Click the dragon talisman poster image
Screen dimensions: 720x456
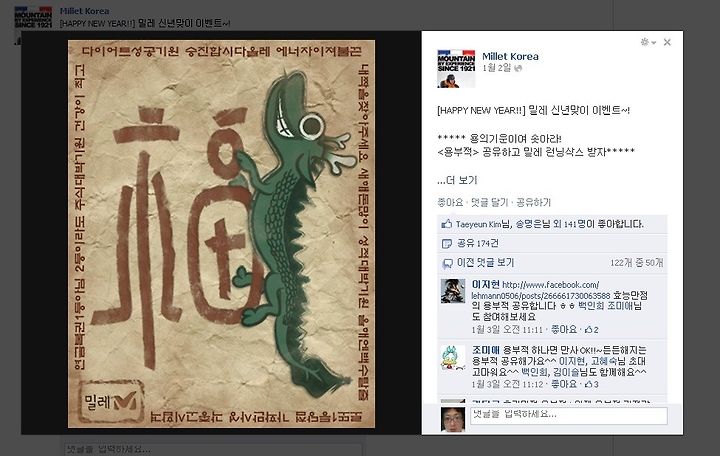pyautogui.click(x=221, y=234)
